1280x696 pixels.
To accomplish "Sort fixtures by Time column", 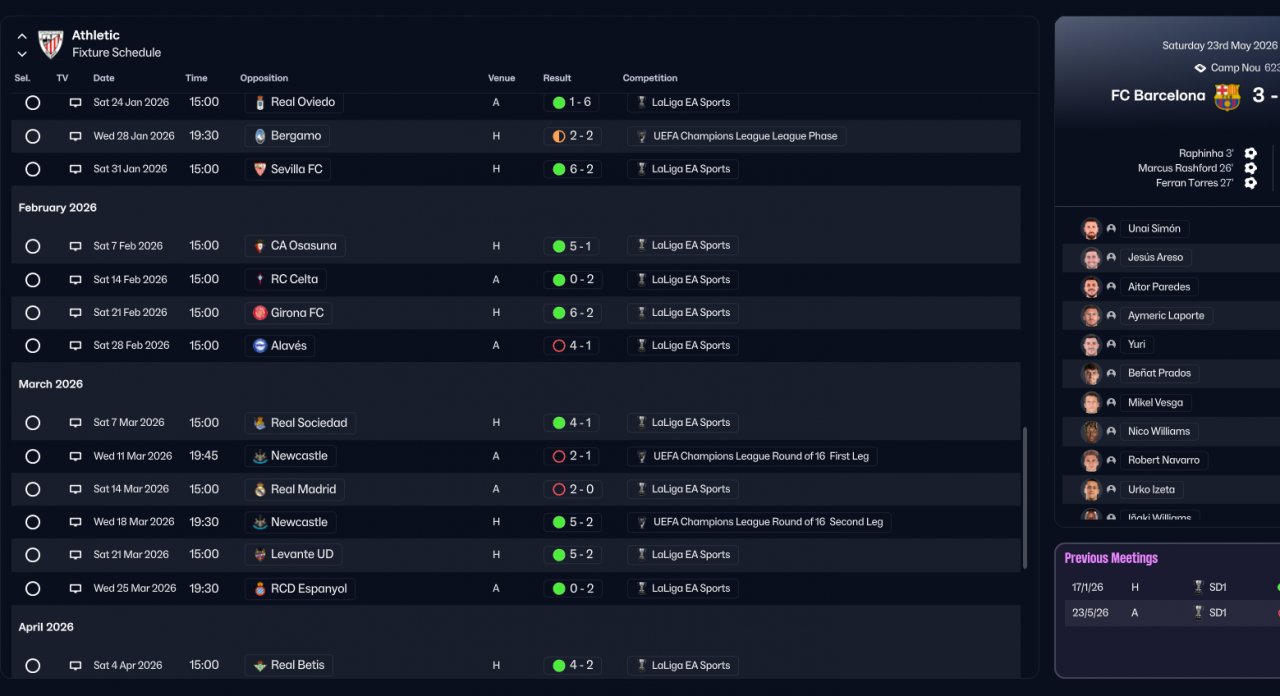I will click(x=196, y=78).
